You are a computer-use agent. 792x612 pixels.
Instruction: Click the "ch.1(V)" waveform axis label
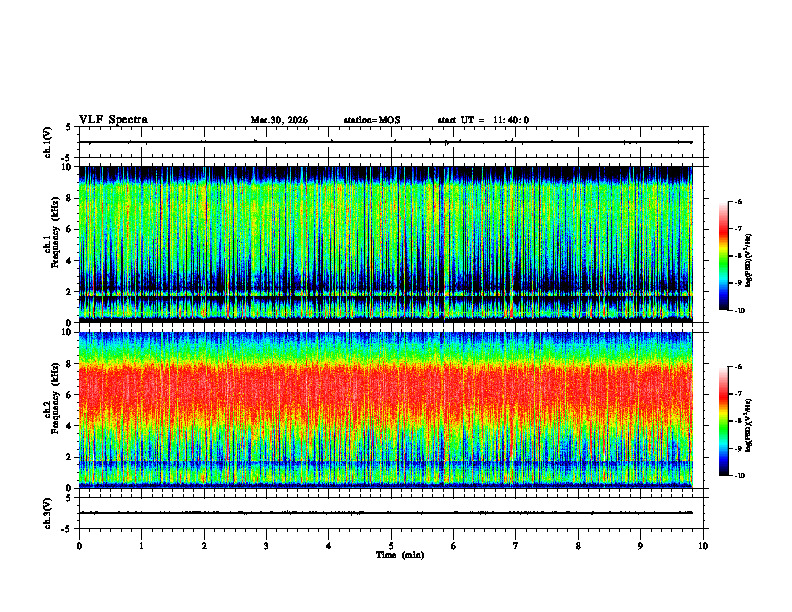pyautogui.click(x=48, y=142)
